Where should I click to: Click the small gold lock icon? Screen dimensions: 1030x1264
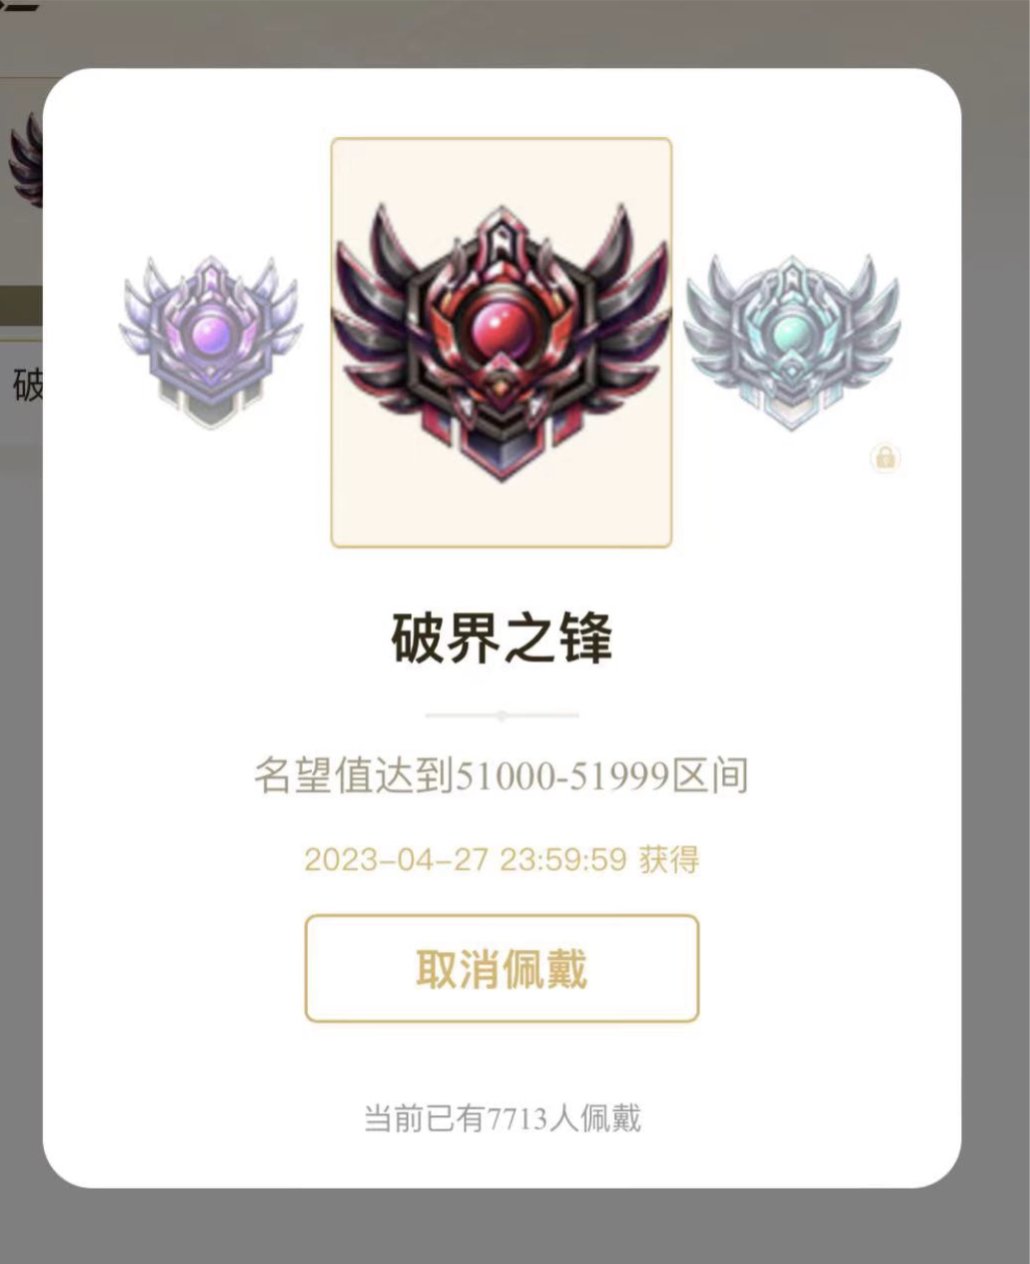pos(885,458)
